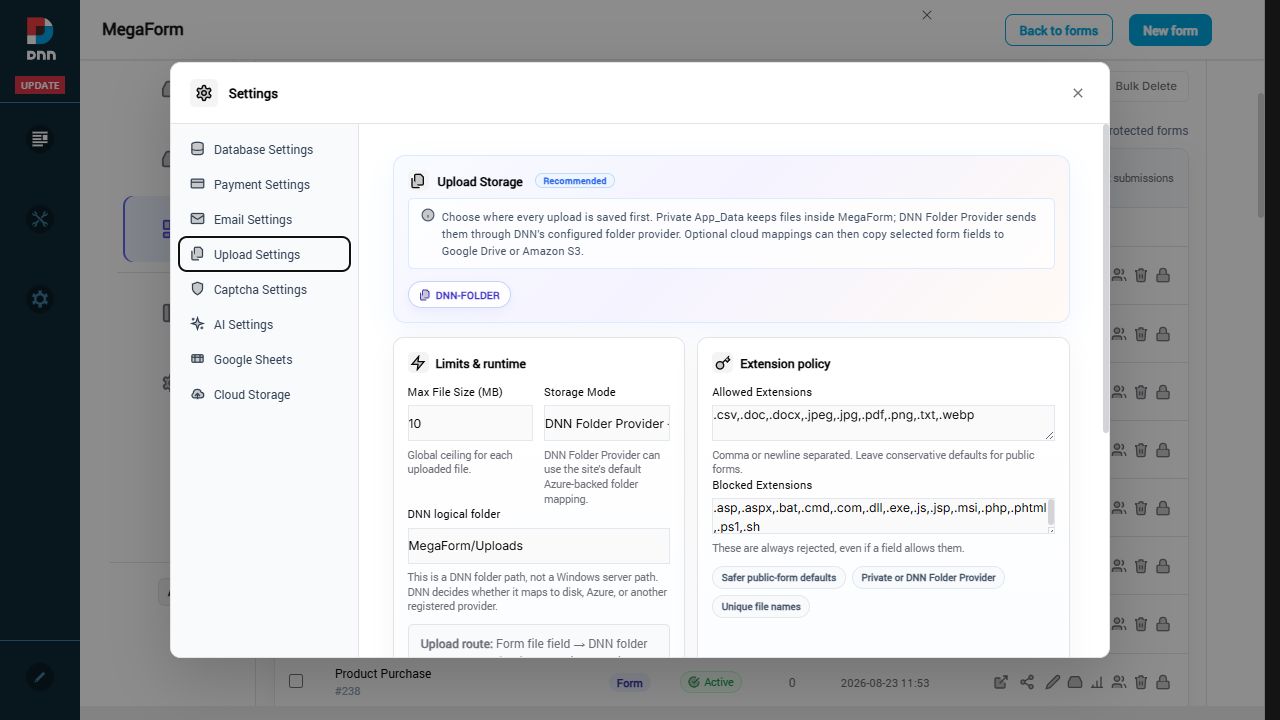View Product Purchase statistics chart icon

(x=1097, y=683)
